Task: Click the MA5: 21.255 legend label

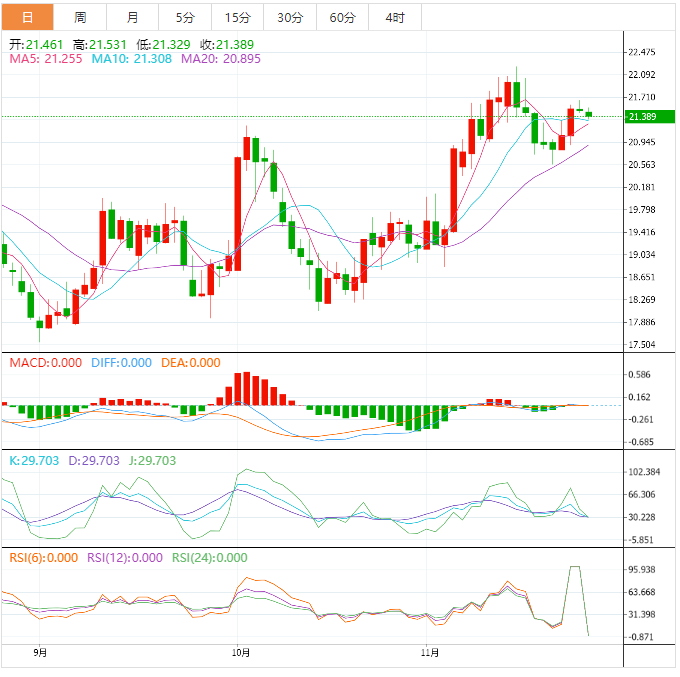Action: [46, 59]
